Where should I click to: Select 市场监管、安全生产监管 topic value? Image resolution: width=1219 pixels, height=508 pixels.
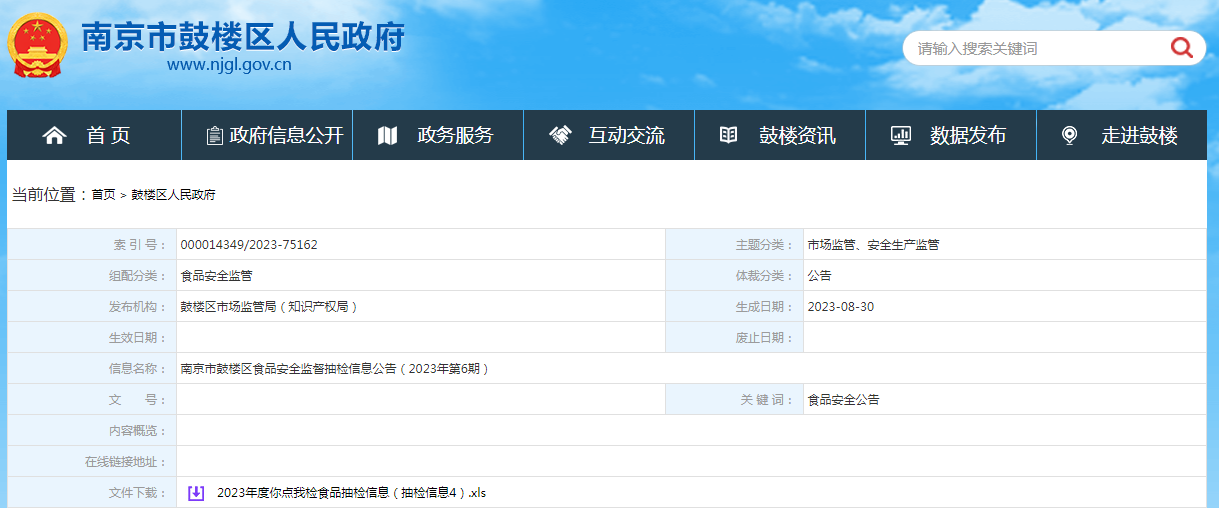coord(873,245)
